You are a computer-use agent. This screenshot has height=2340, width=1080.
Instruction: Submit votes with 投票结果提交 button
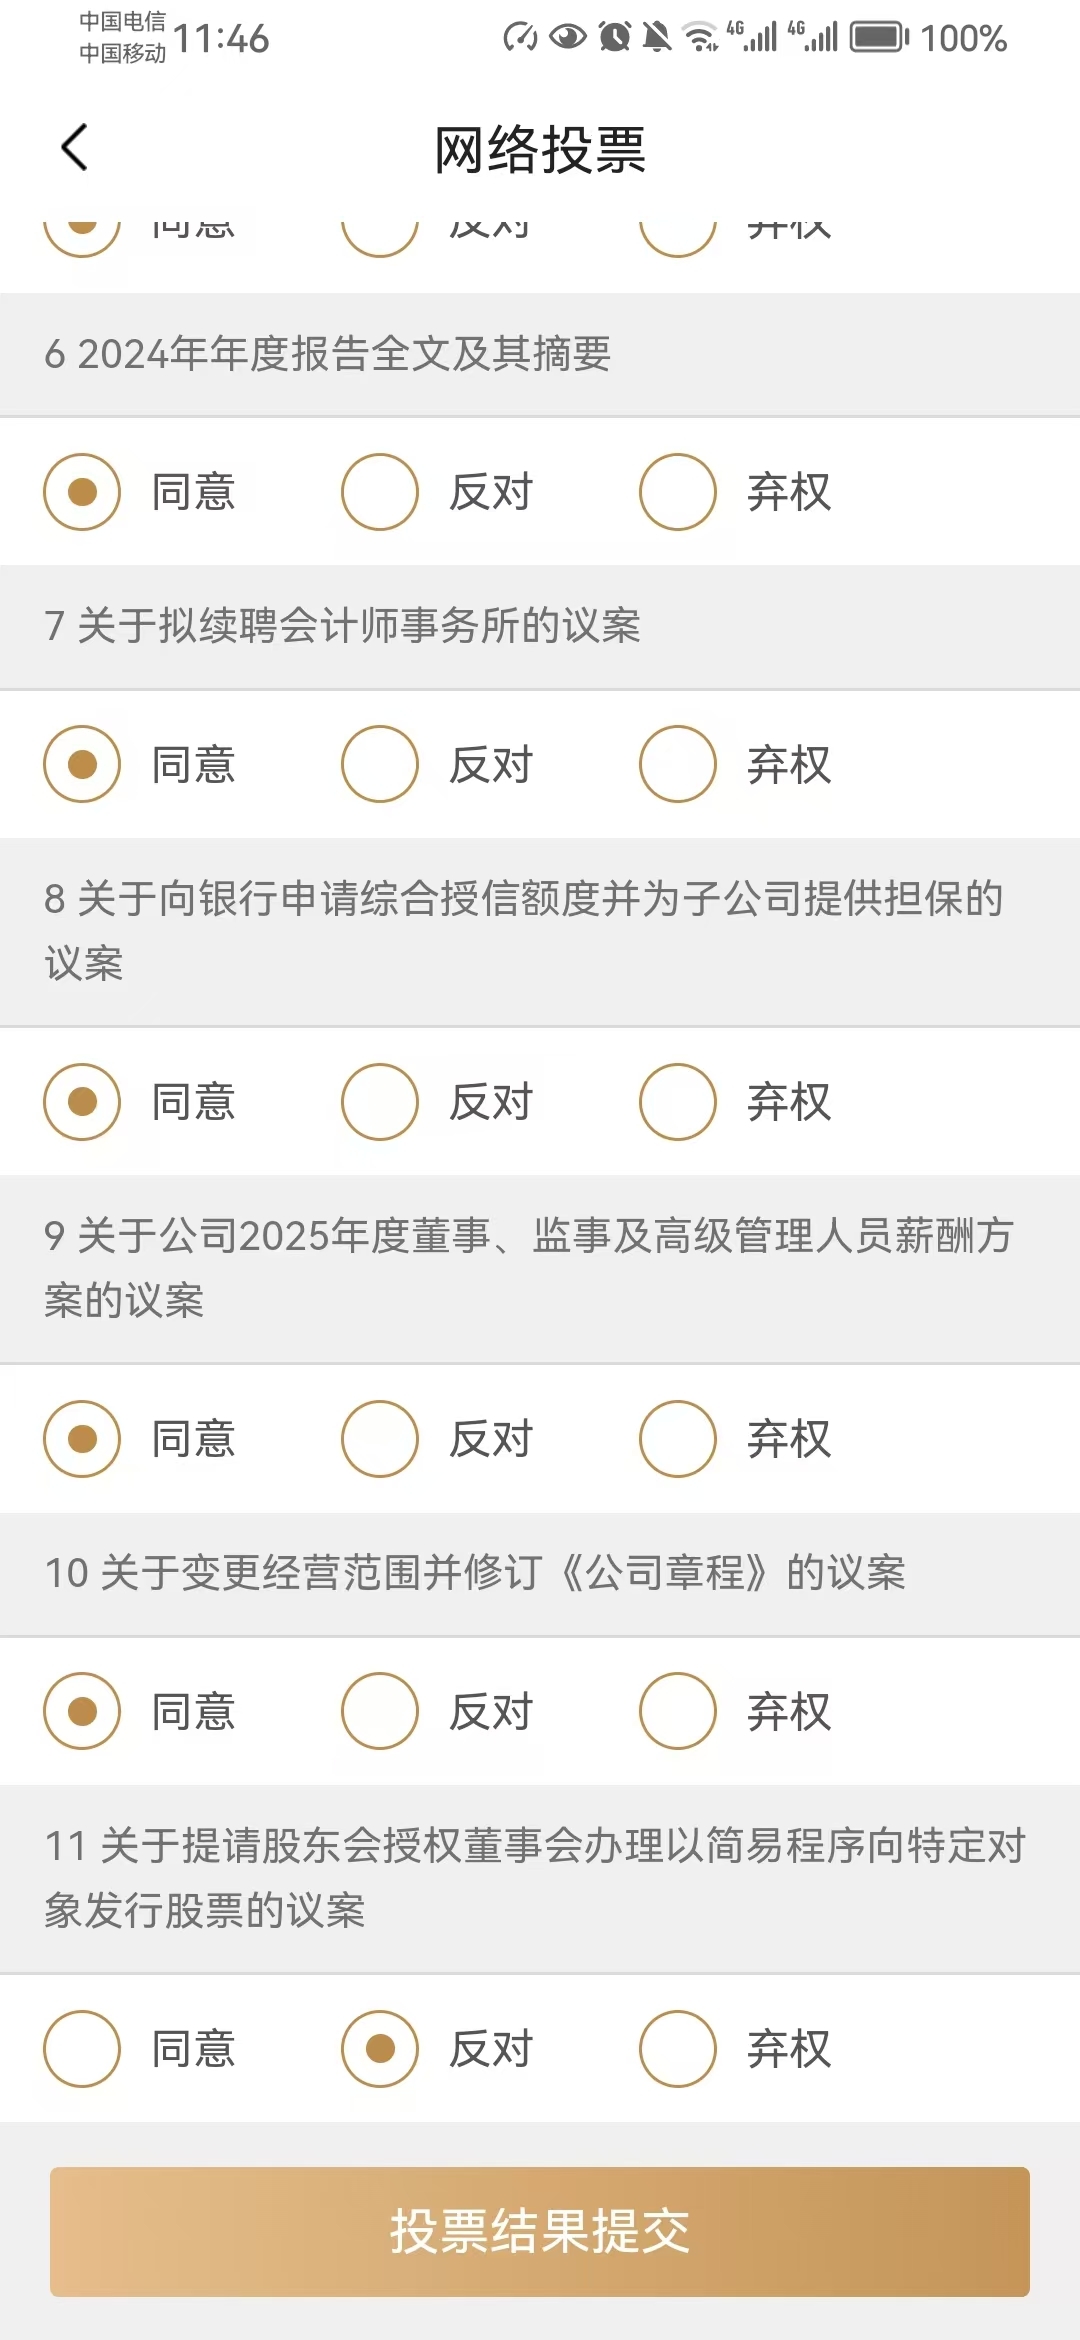pos(540,2232)
